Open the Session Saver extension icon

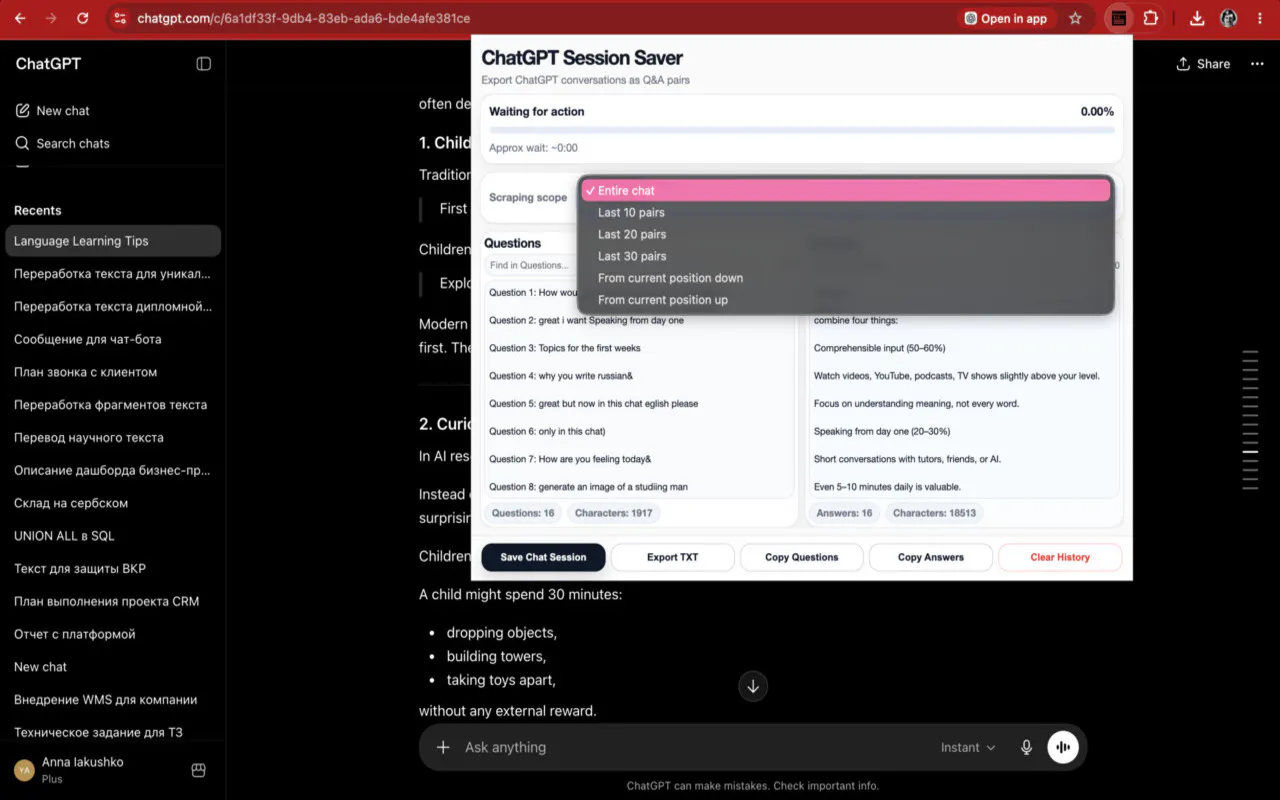[1119, 18]
